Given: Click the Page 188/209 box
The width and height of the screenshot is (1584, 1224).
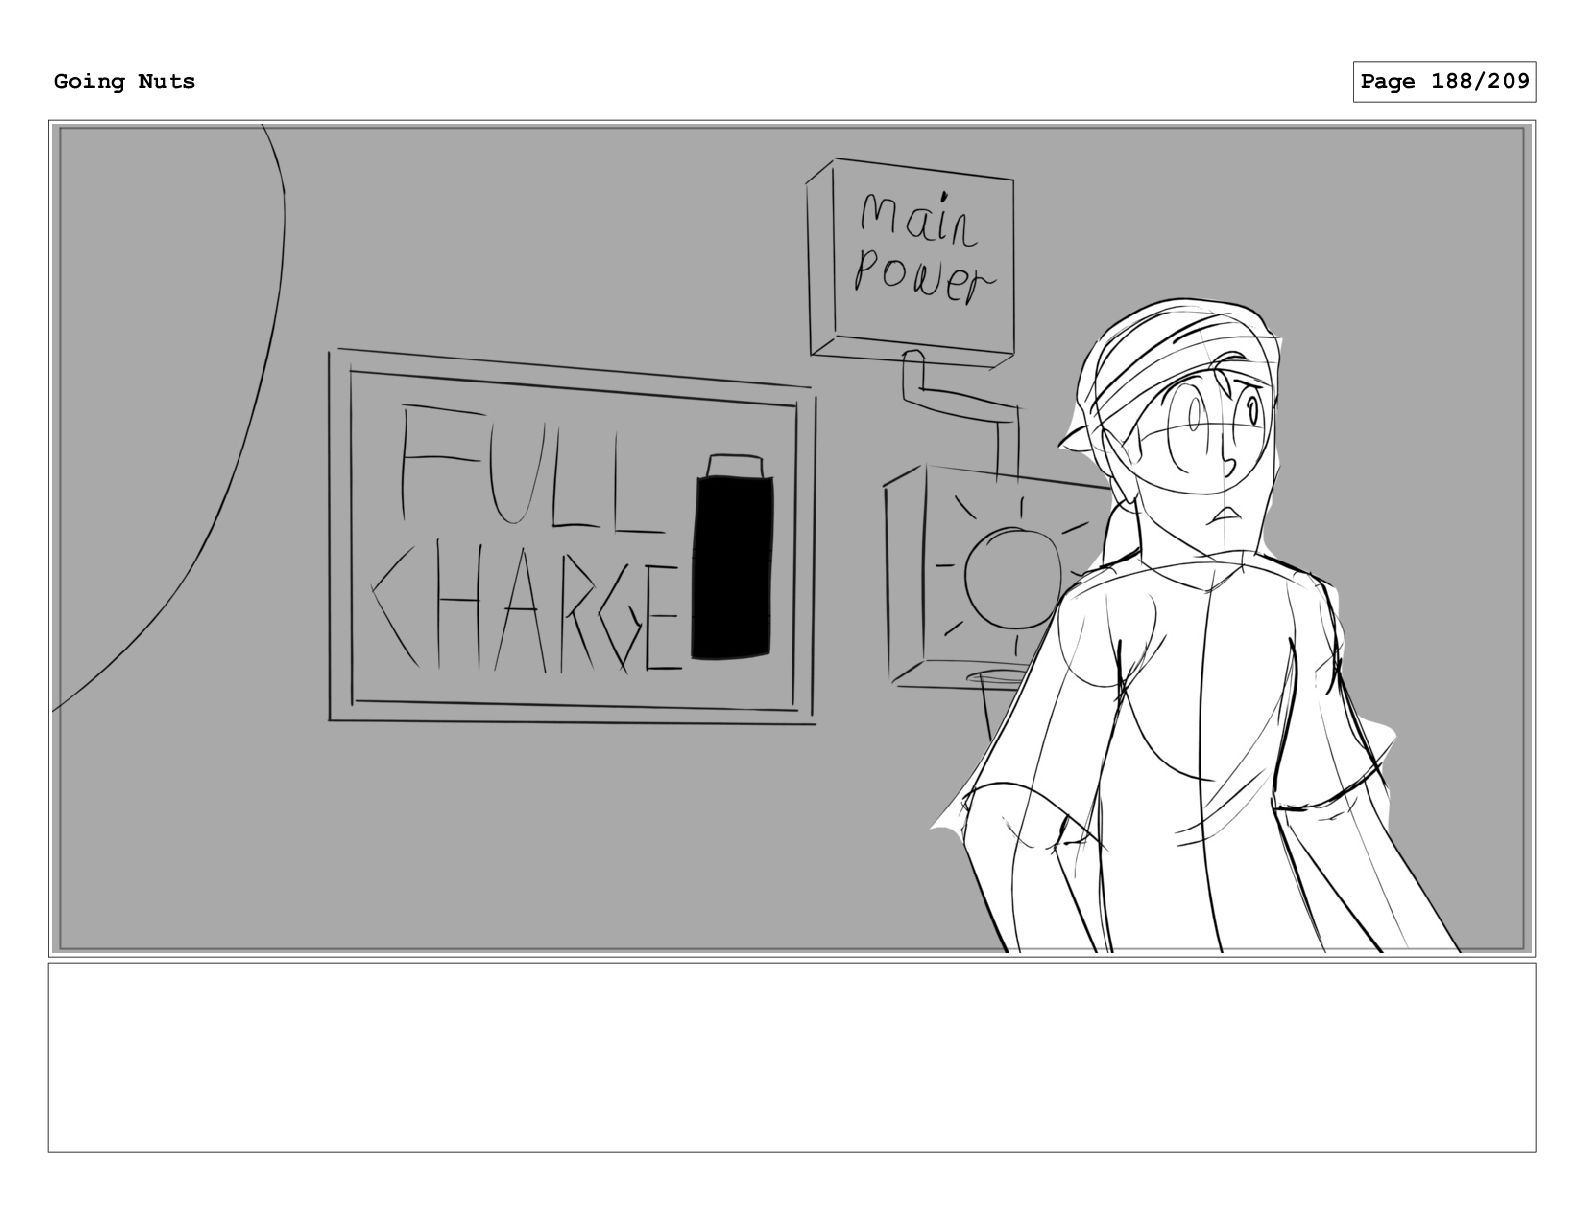Looking at the screenshot, I should (1444, 82).
